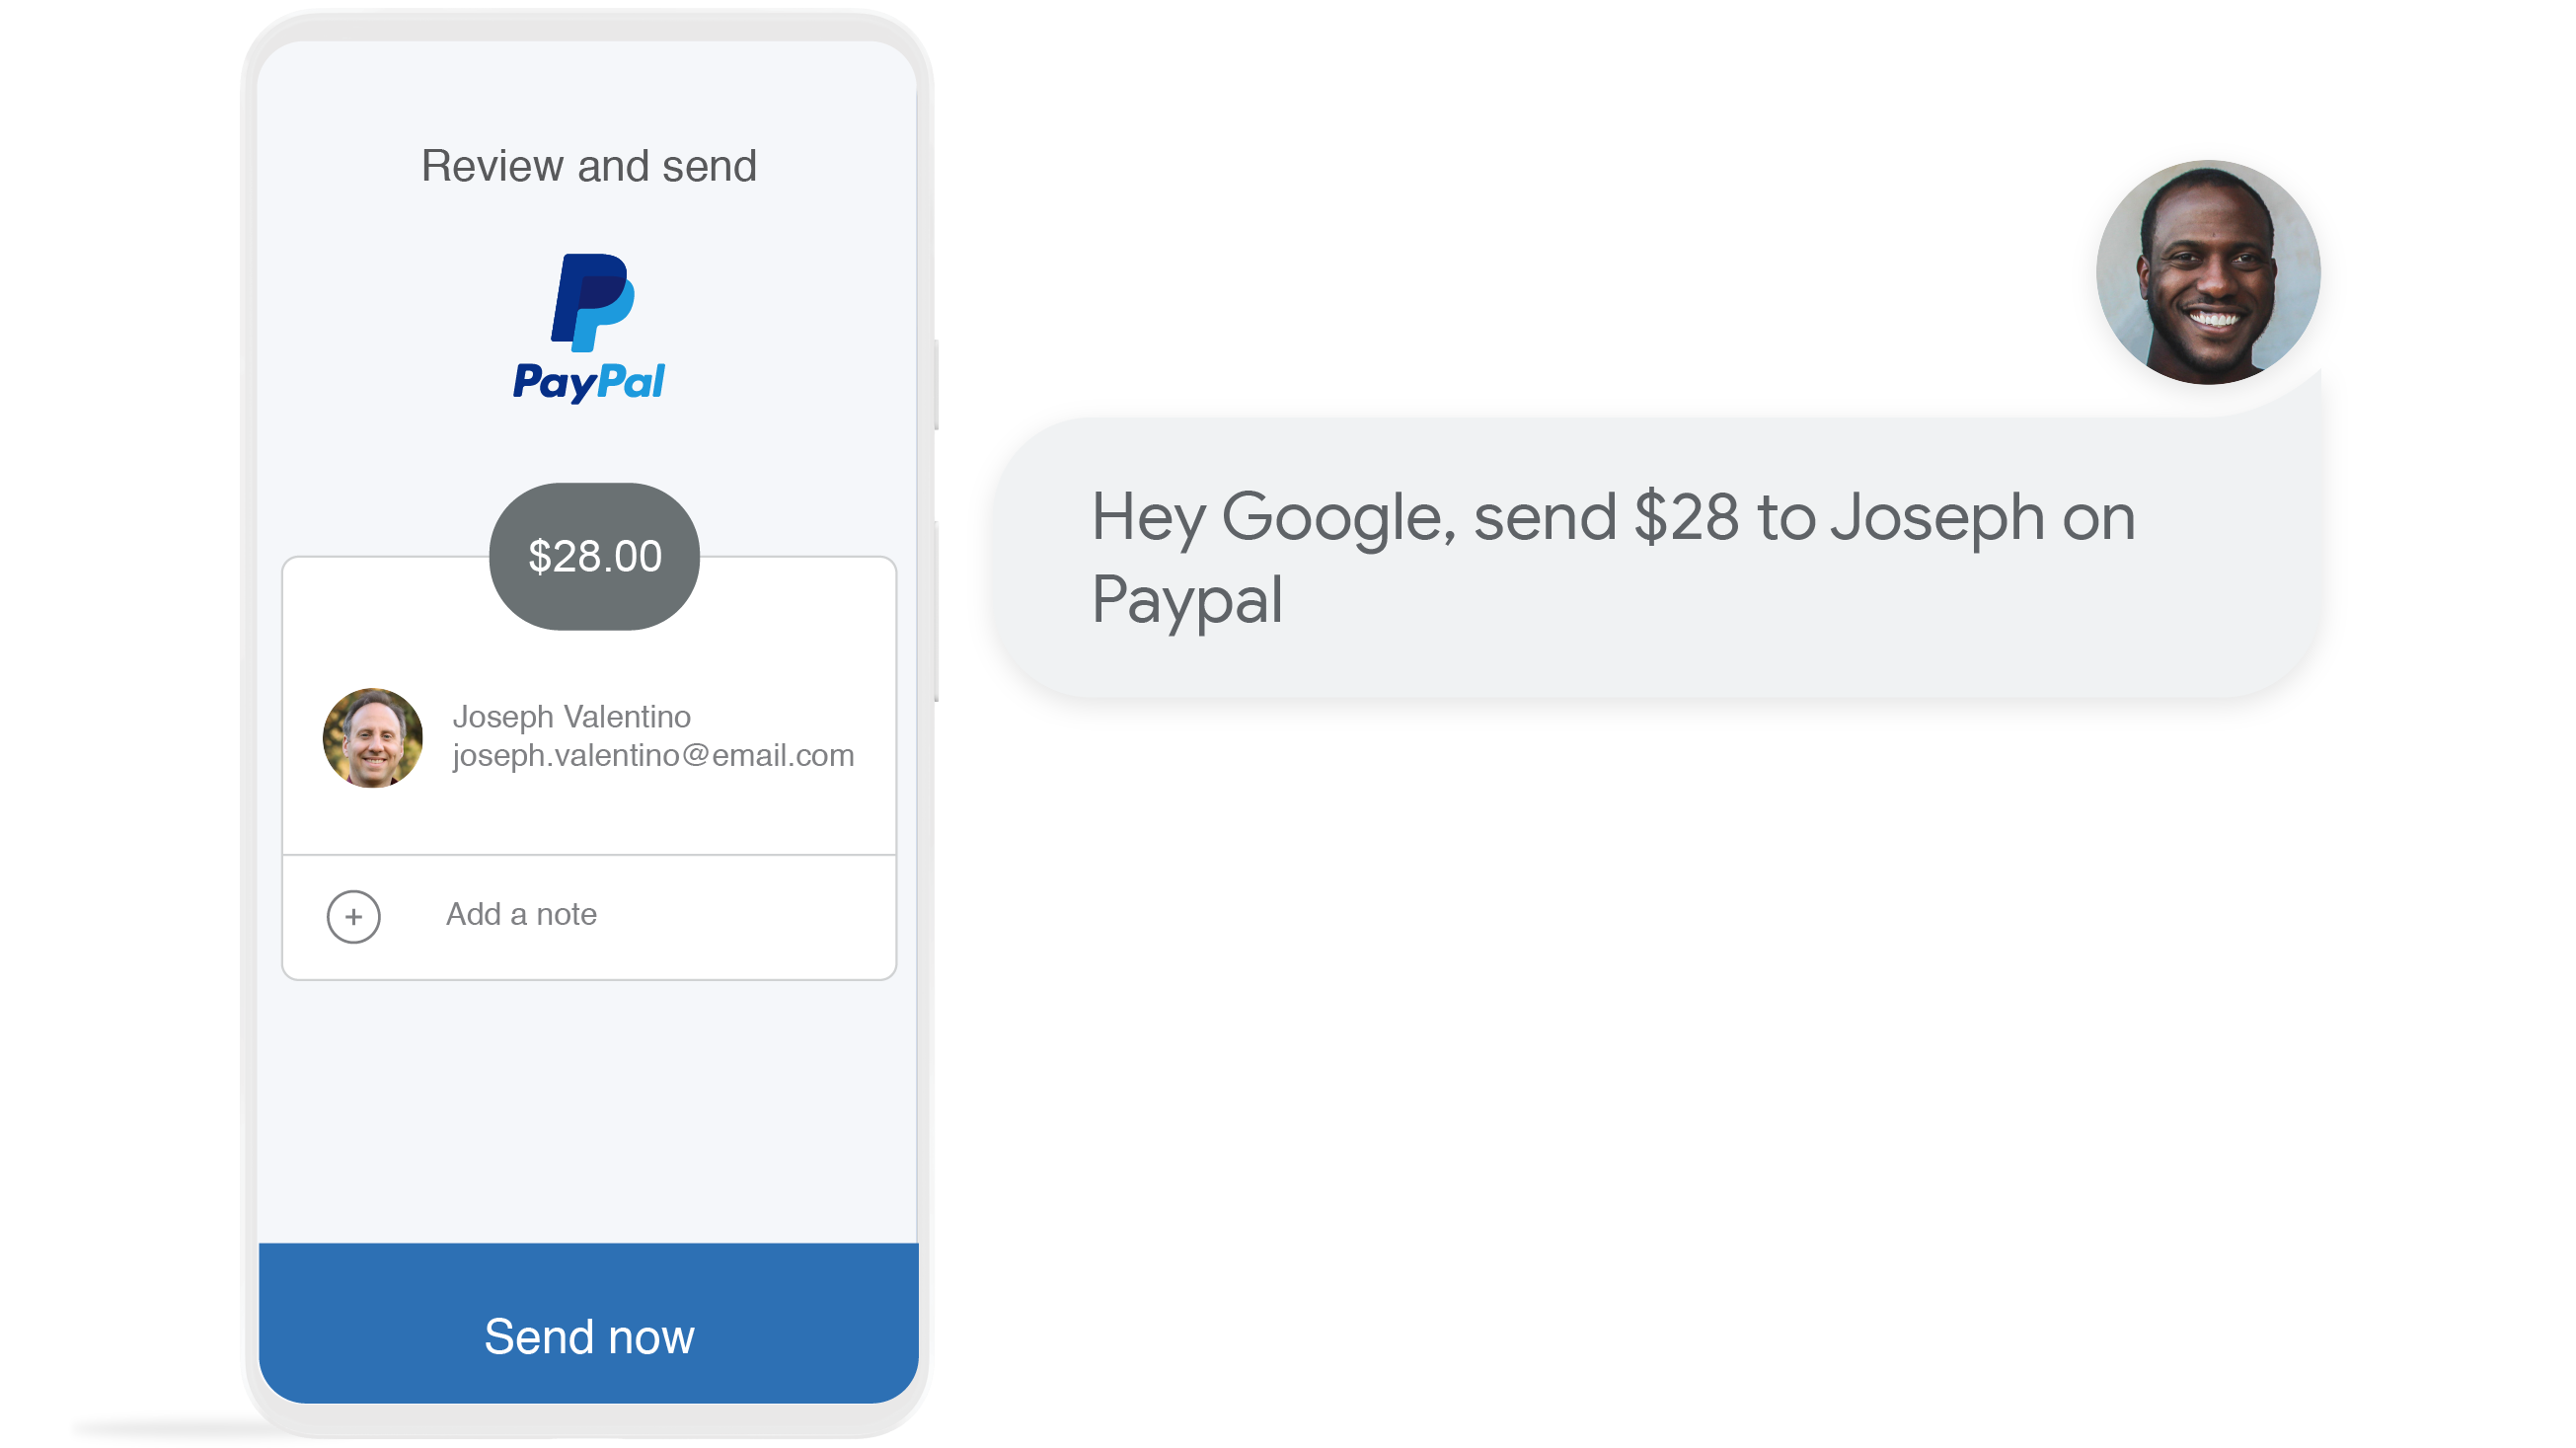Click the word "to" in the voice command

(1785, 518)
